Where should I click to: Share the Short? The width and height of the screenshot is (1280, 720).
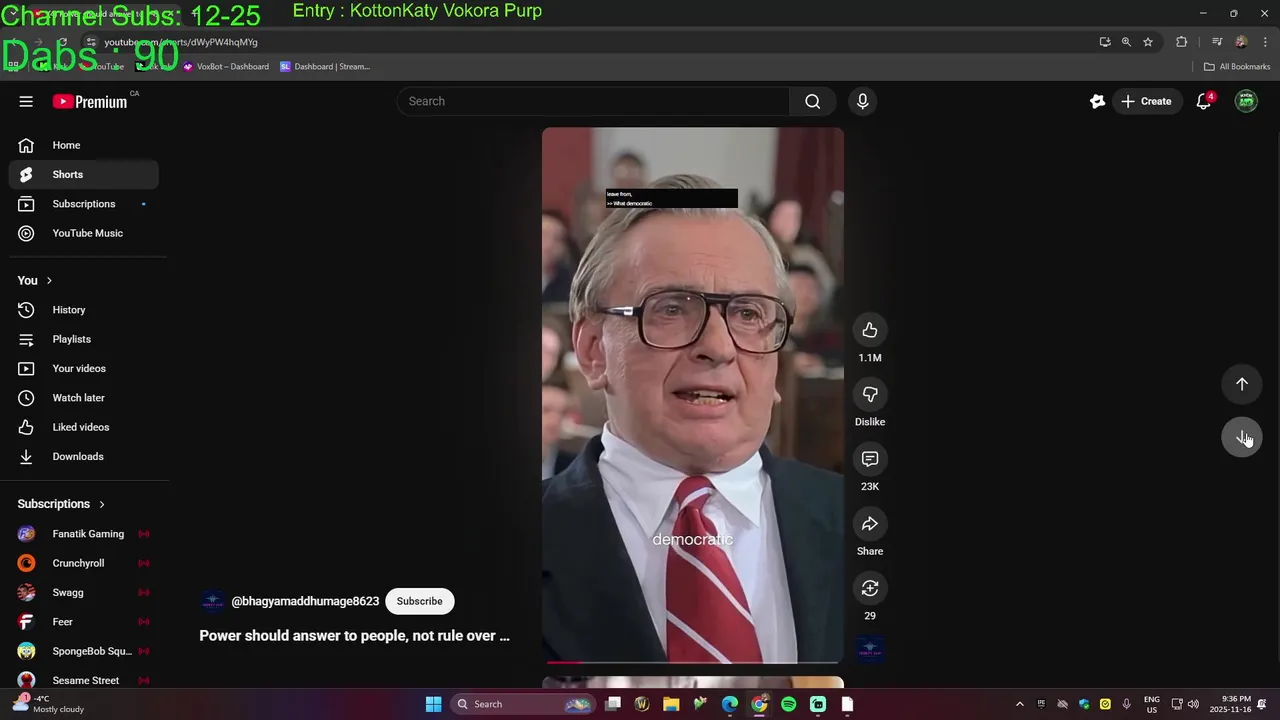point(870,524)
